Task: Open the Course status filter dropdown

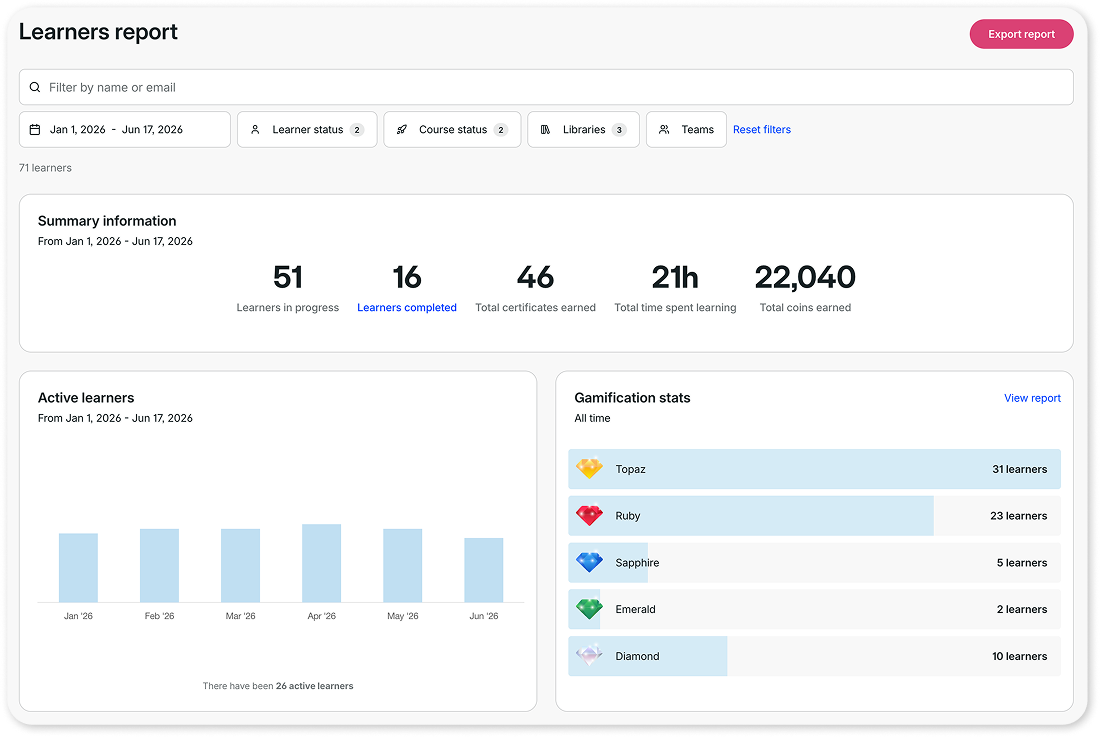Action: 452,129
